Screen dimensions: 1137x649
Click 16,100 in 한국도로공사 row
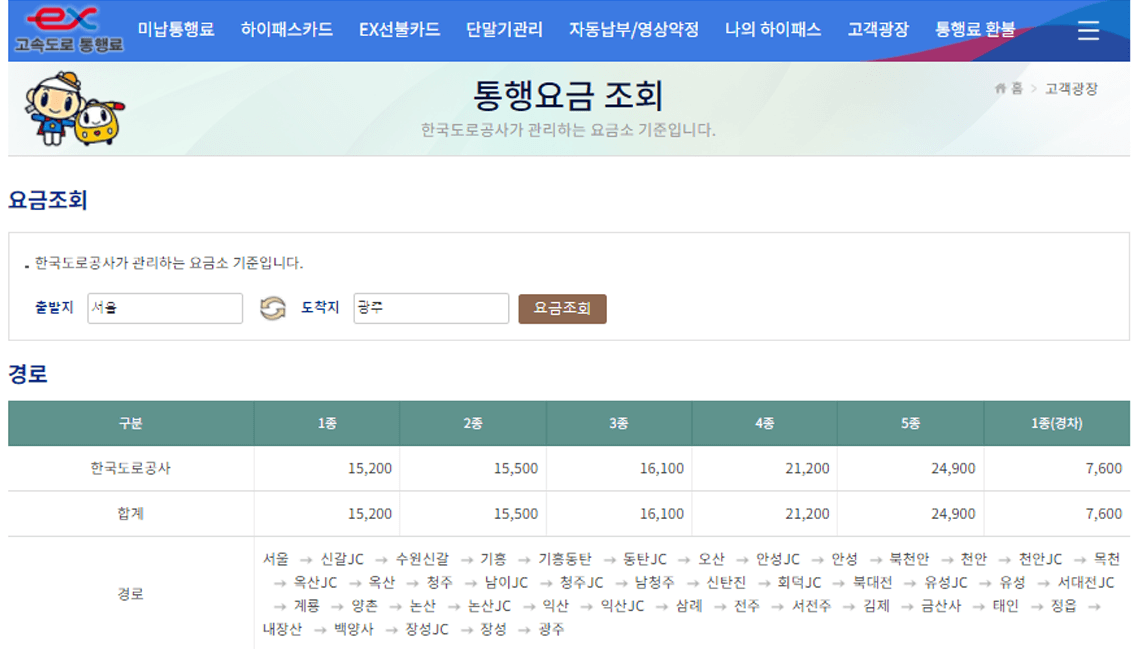661,468
